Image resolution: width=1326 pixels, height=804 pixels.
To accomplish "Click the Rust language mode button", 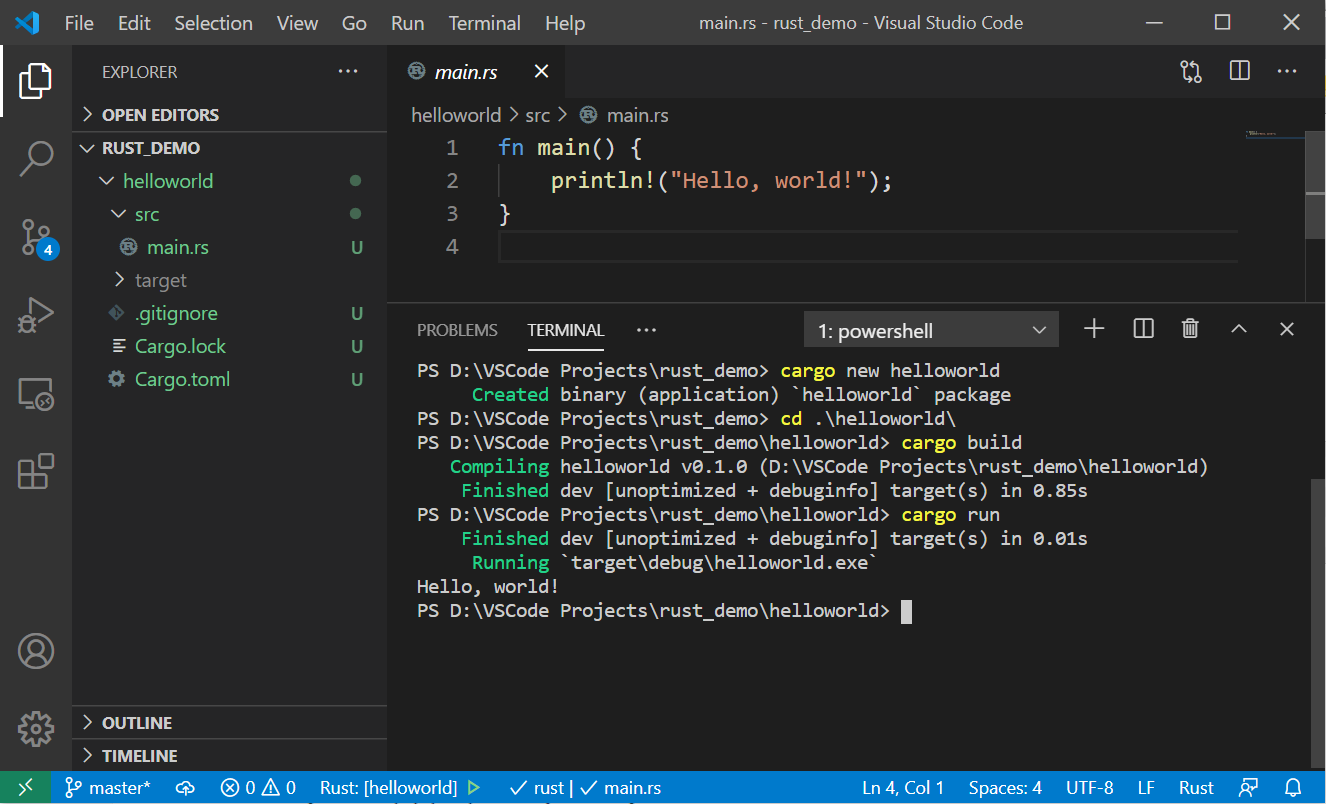I will click(1196, 788).
